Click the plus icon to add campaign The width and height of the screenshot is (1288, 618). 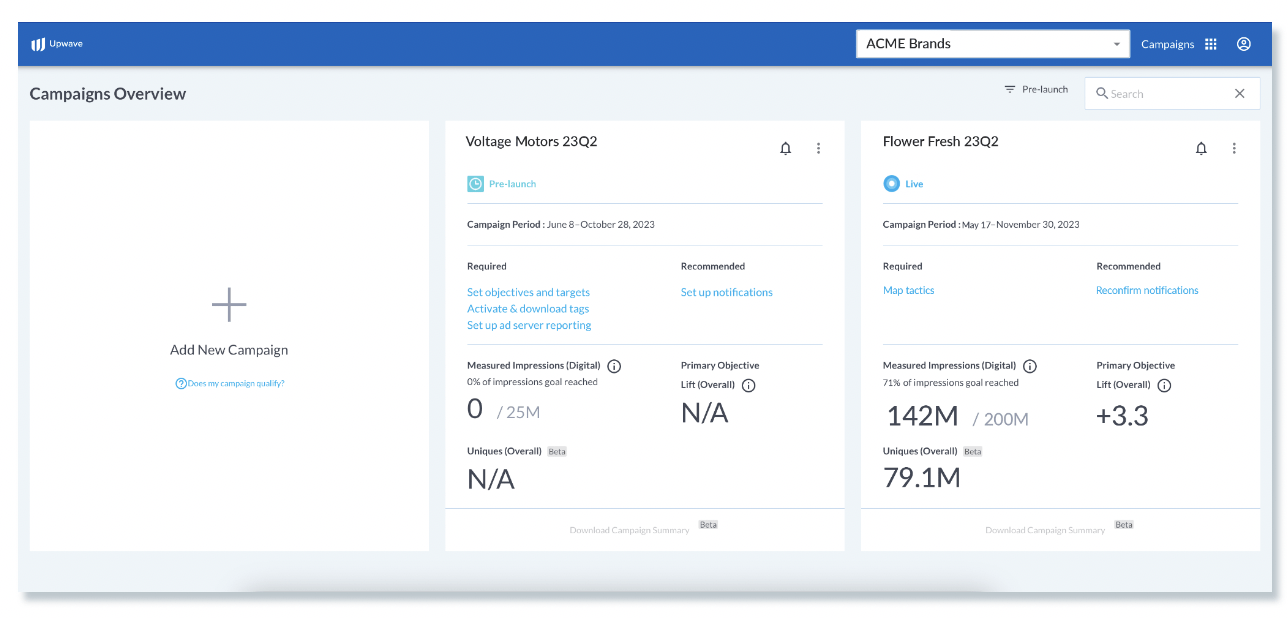pyautogui.click(x=229, y=304)
